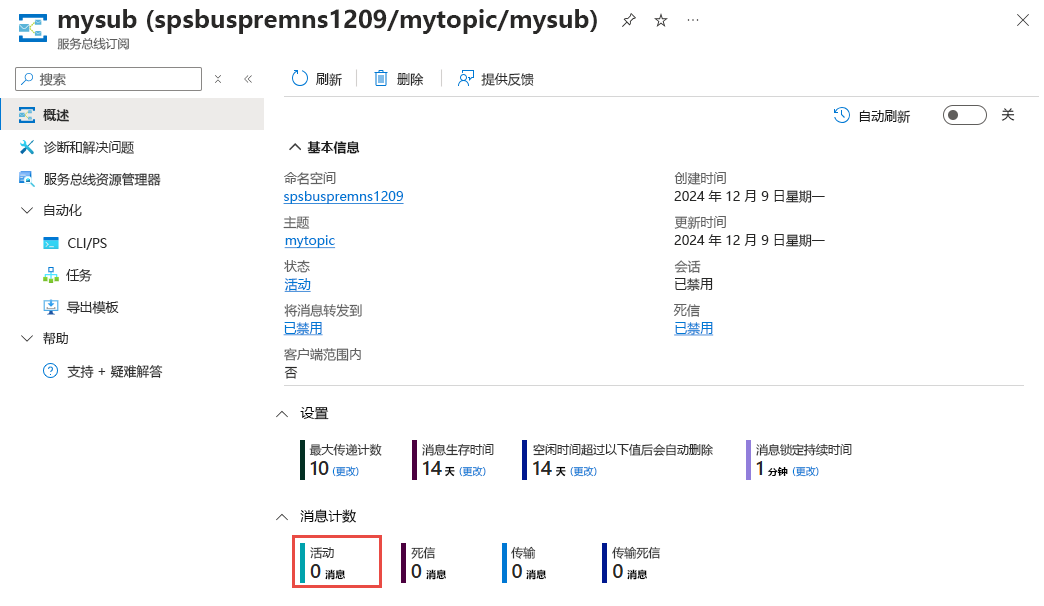Clear the sidebar search with the X
Screen dimensions: 1044x606
click(218, 79)
